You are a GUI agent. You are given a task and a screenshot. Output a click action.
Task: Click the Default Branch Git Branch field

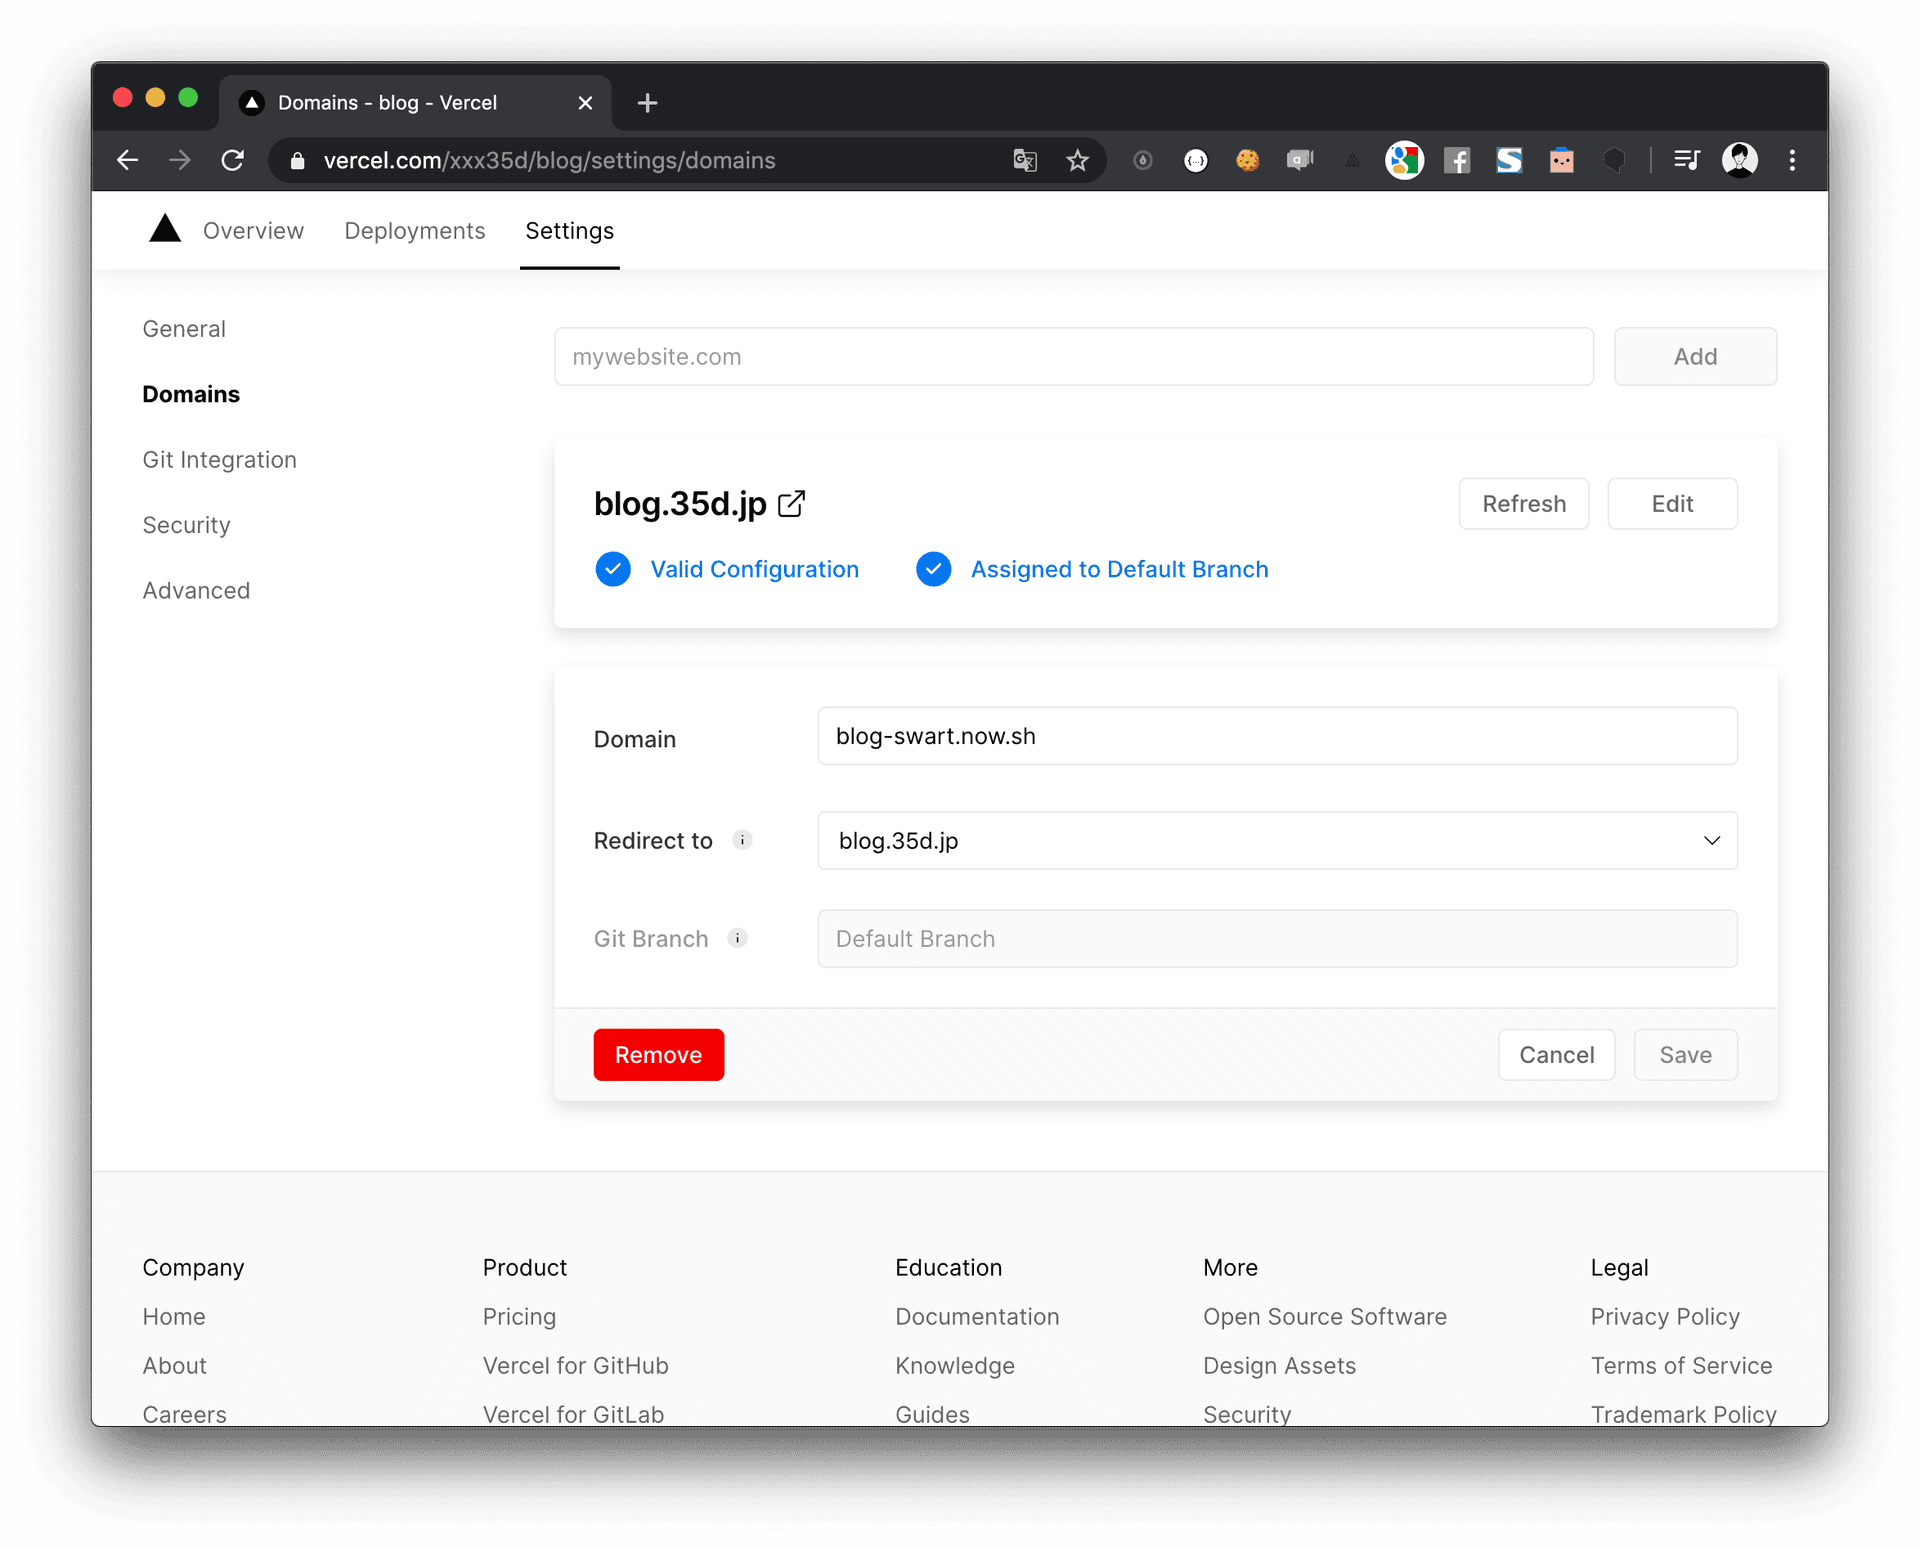pyautogui.click(x=1277, y=938)
